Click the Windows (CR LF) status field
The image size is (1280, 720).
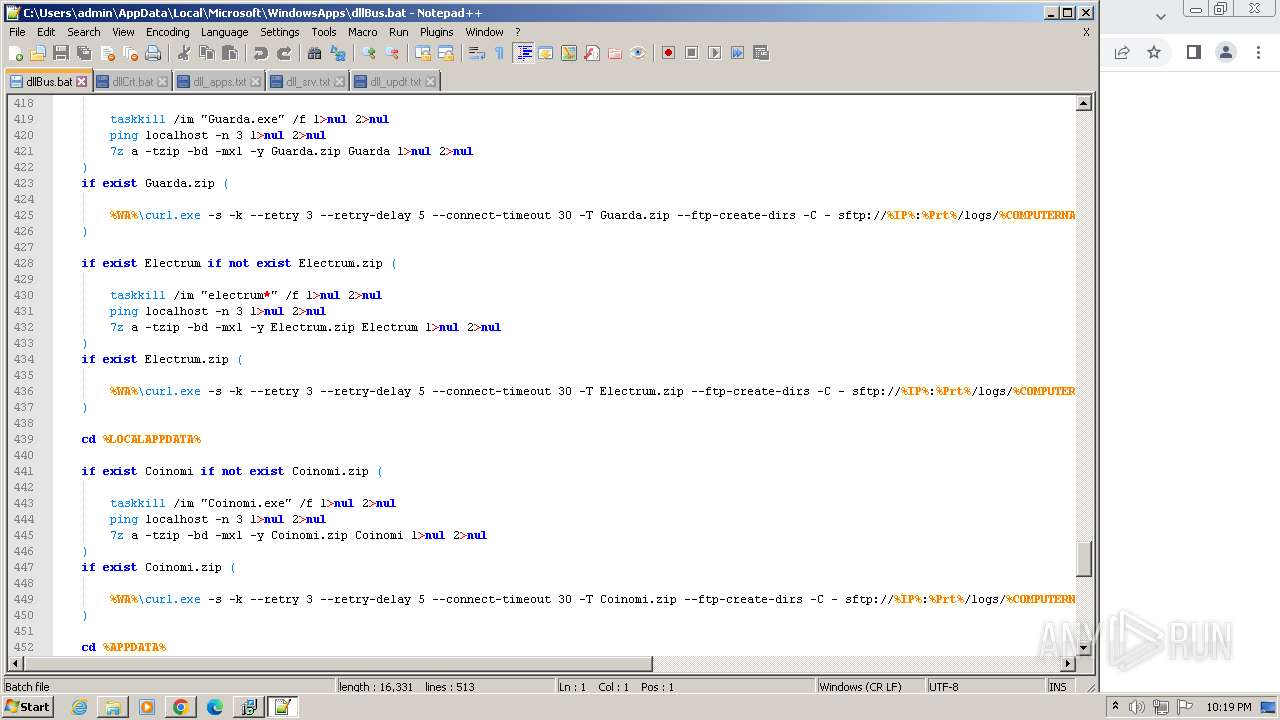(870, 687)
